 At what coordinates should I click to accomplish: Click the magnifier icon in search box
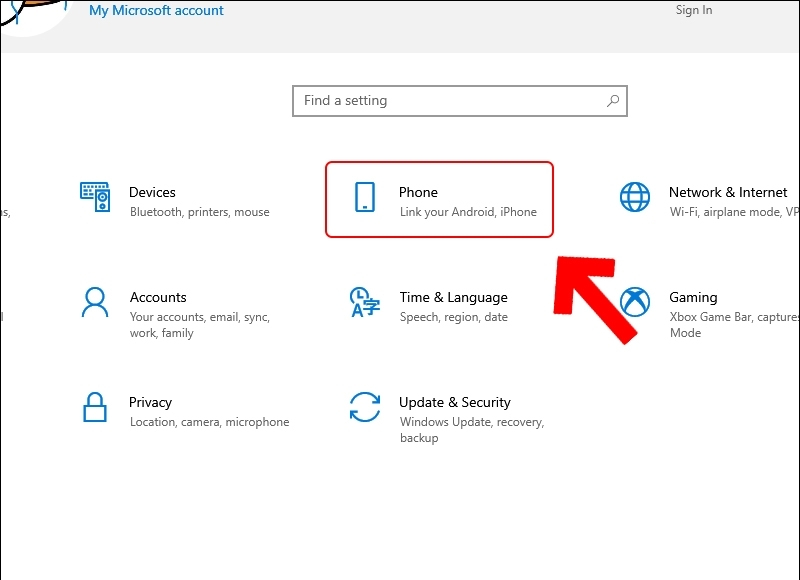[613, 101]
